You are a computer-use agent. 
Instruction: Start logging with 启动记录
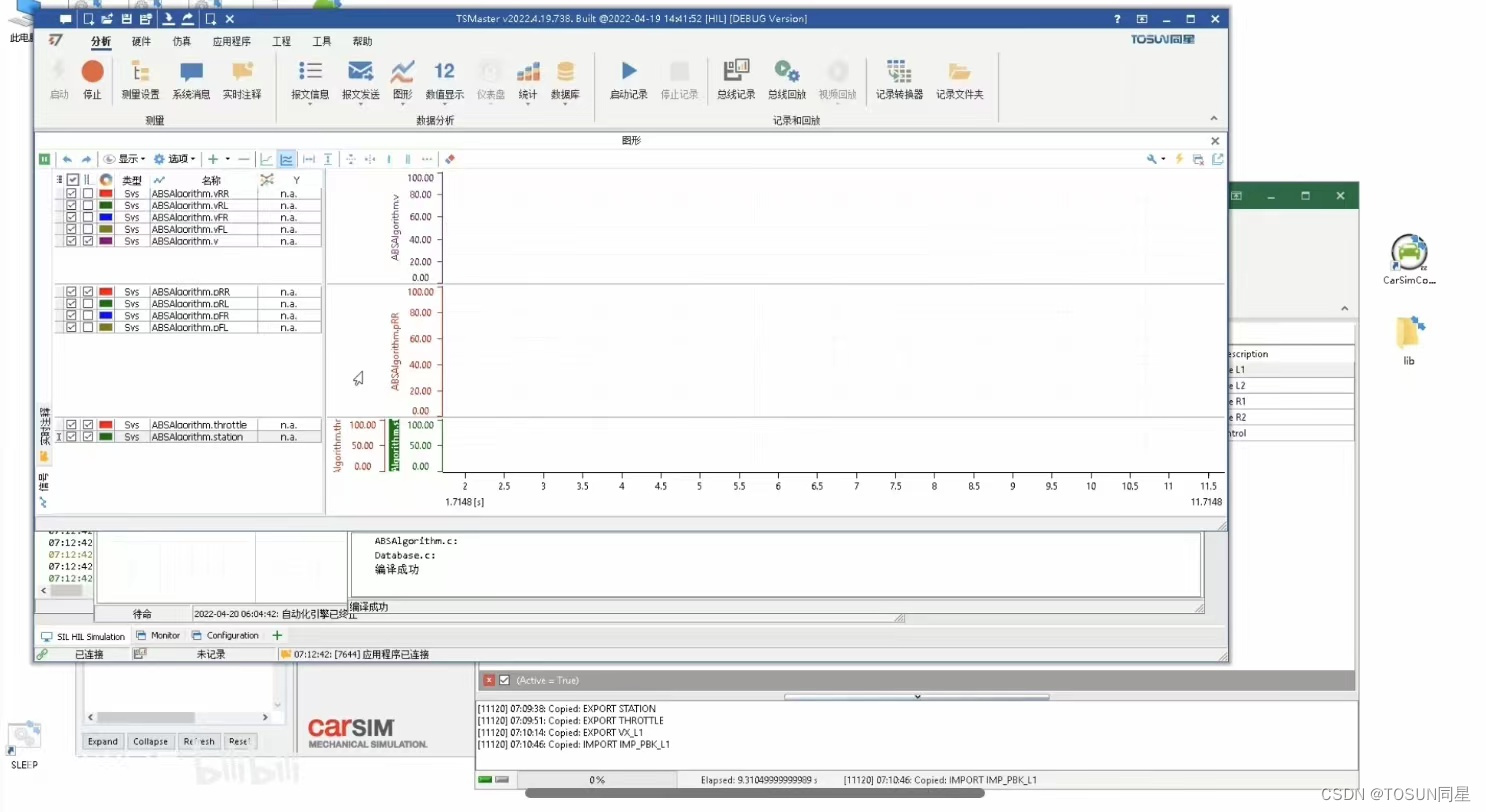click(x=628, y=79)
